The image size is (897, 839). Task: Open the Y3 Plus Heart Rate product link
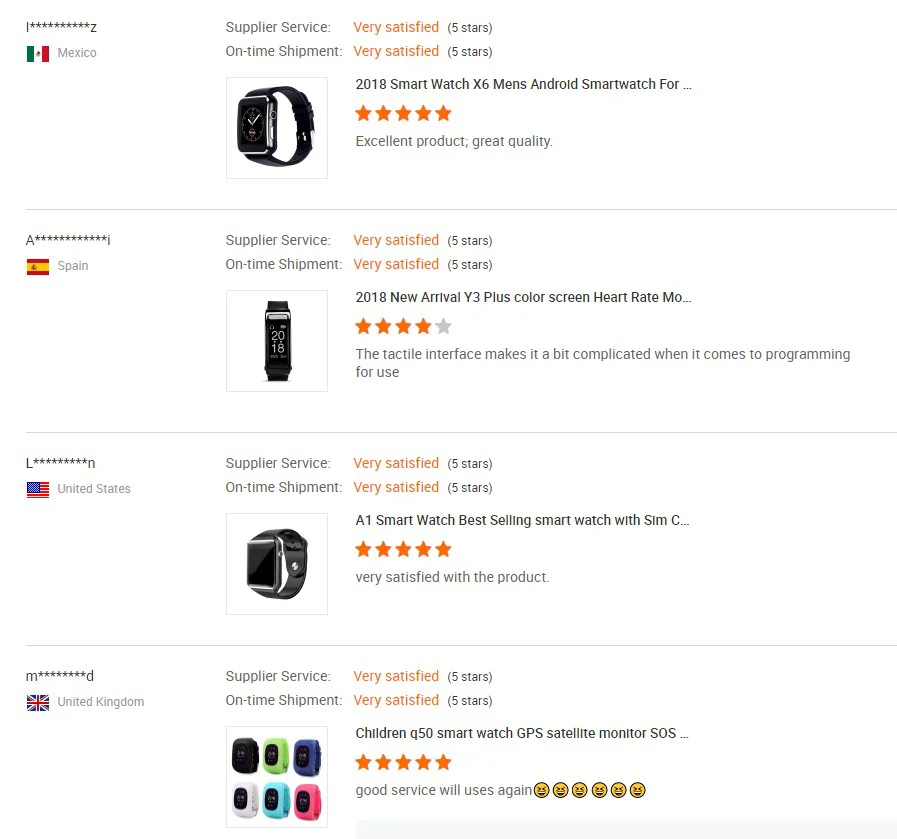(x=523, y=297)
